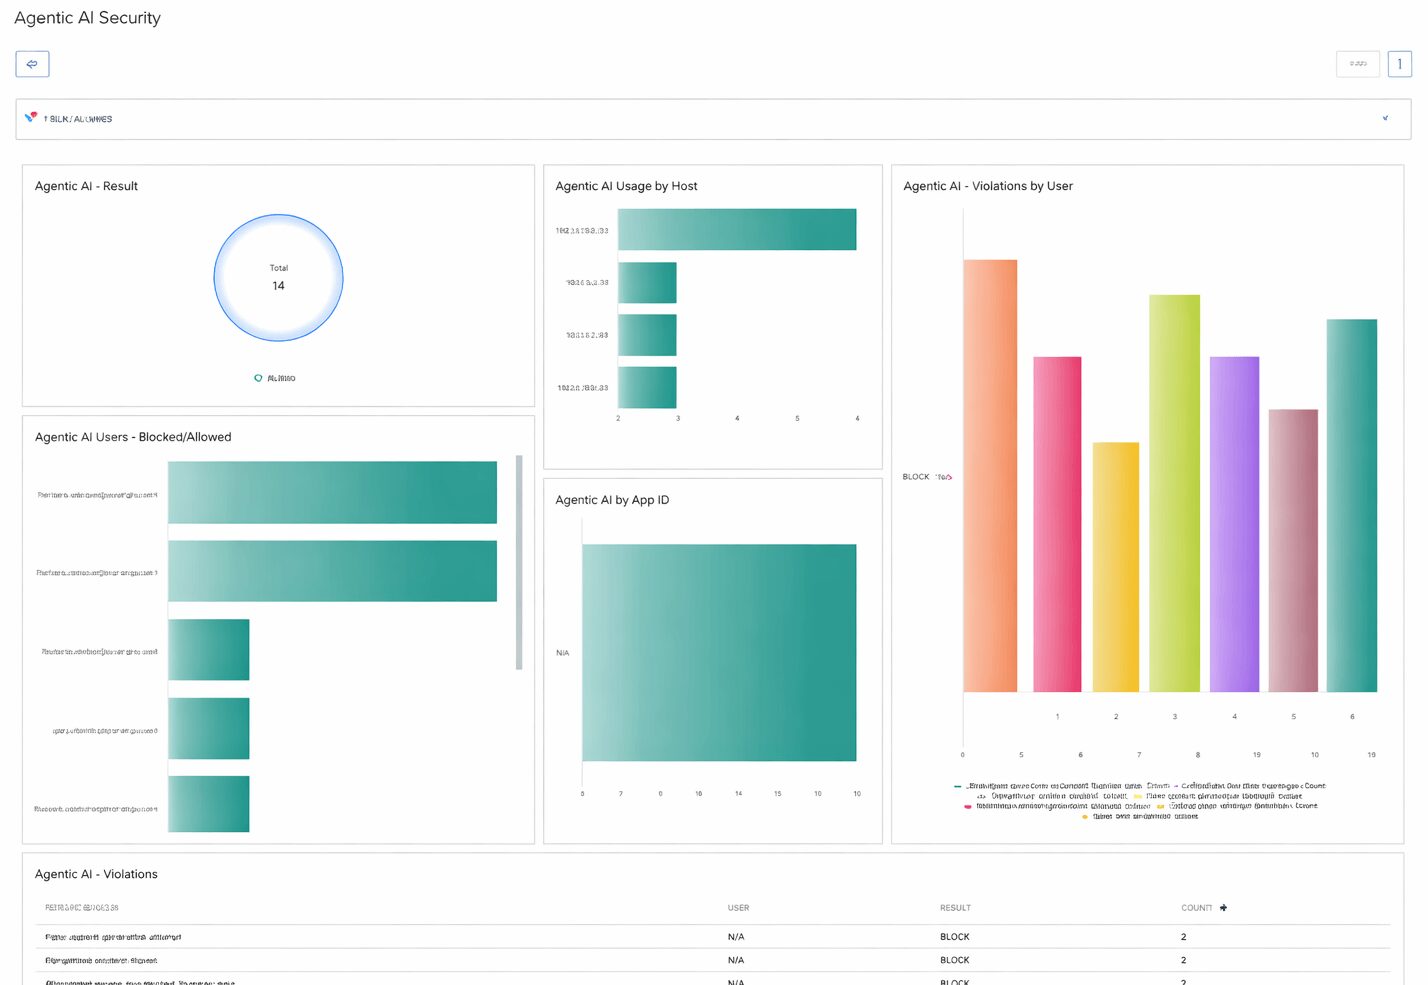Select the first row of the Violations table
This screenshot has height=985, width=1428.
coord(700,936)
